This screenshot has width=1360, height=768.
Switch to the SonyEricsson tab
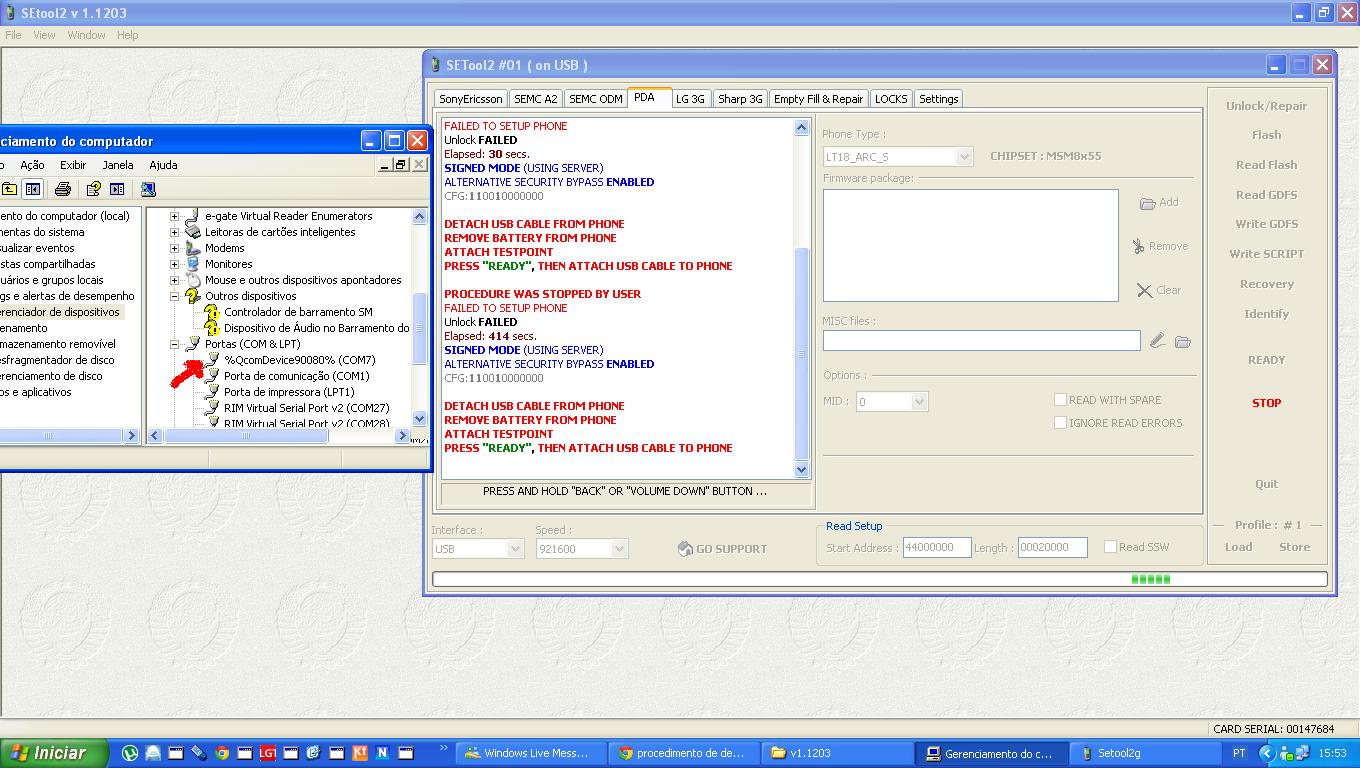point(471,99)
